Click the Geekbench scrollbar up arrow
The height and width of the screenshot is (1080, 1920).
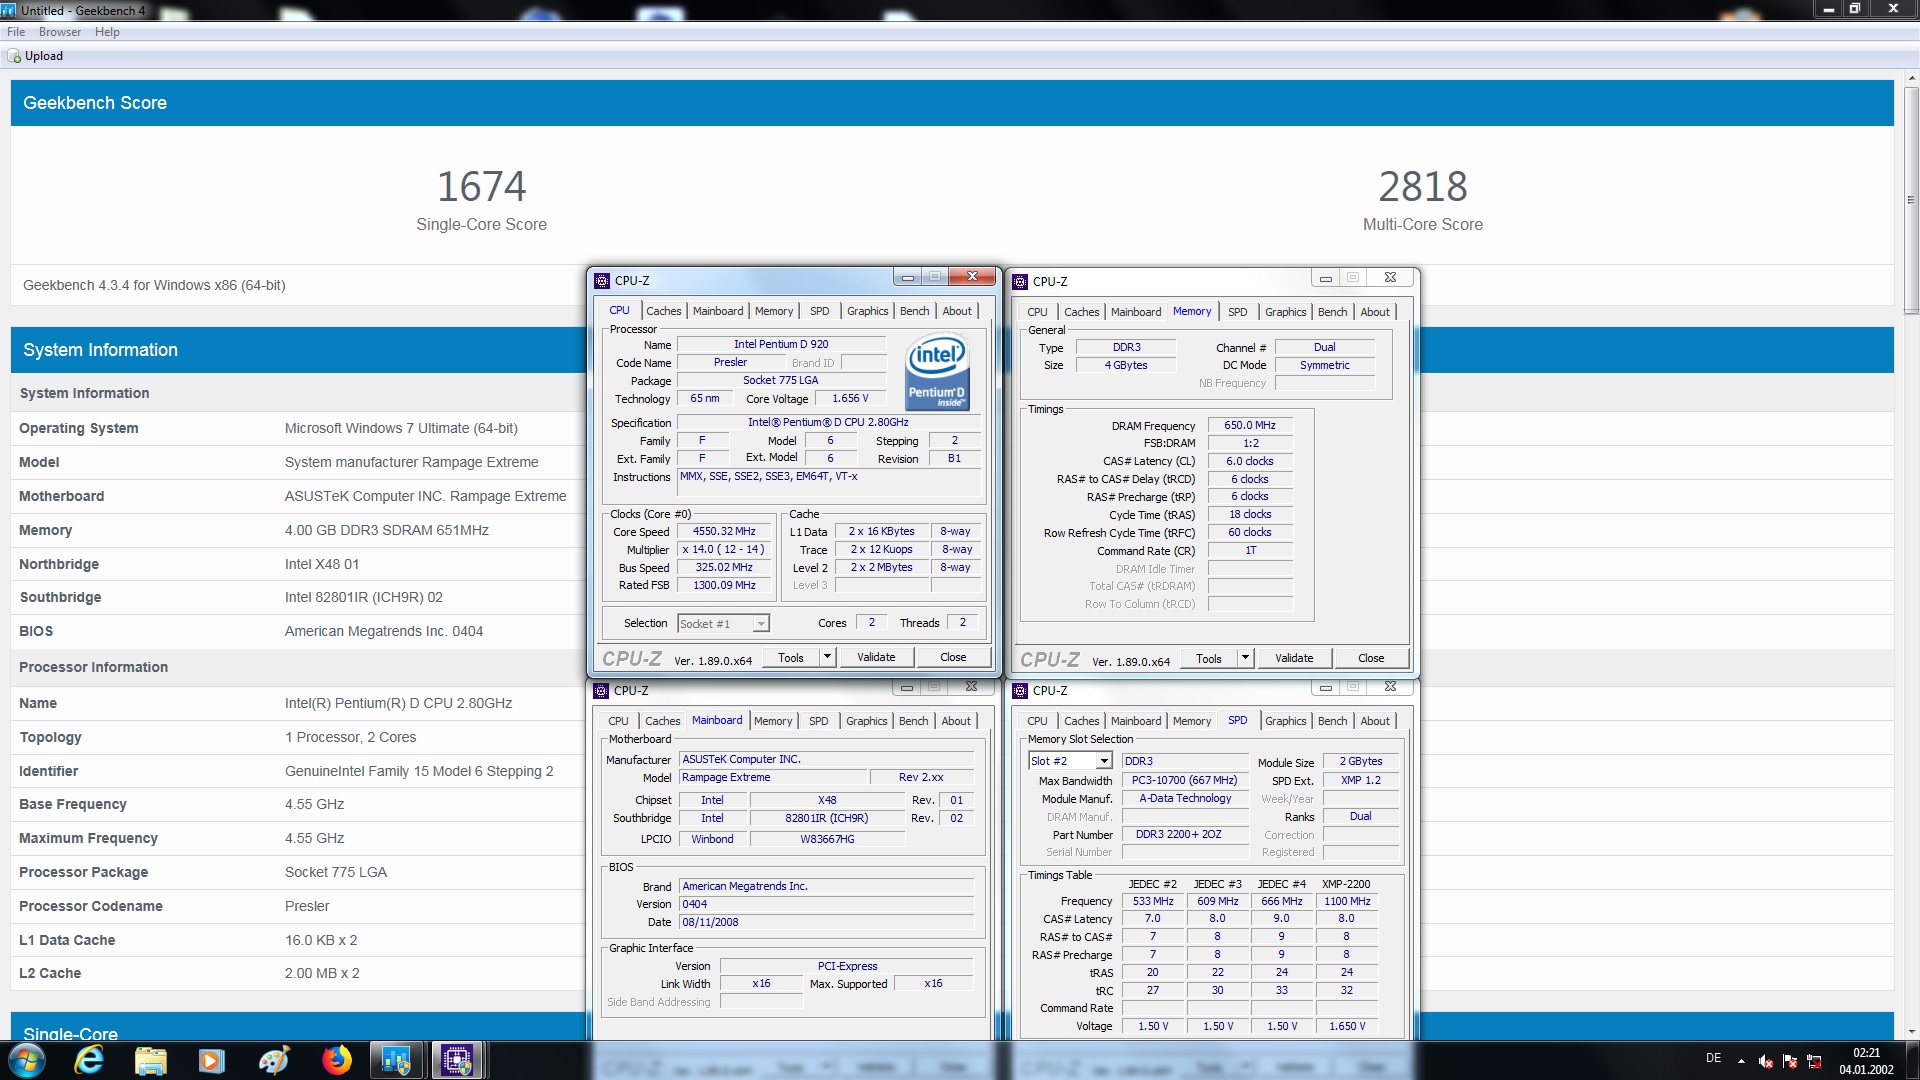click(x=1911, y=80)
